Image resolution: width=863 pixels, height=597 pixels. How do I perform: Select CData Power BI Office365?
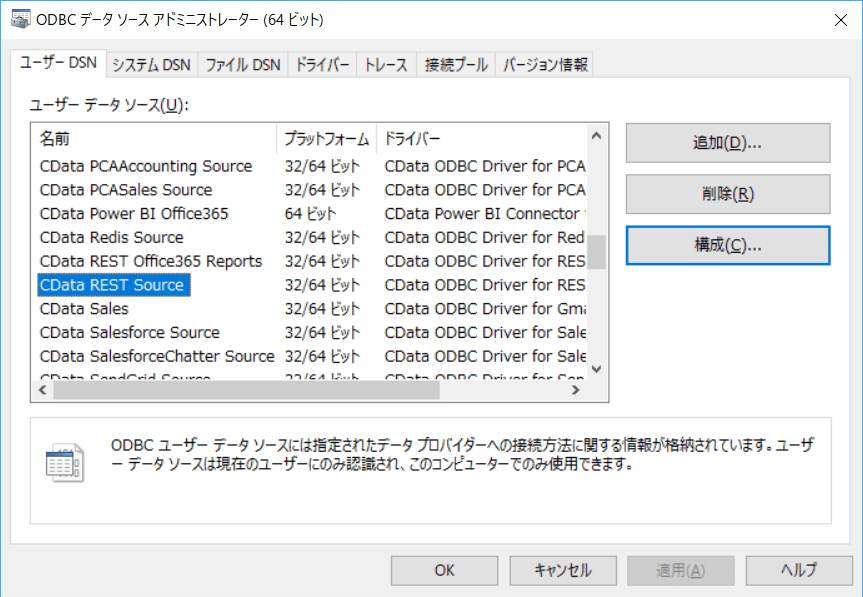[x=134, y=213]
